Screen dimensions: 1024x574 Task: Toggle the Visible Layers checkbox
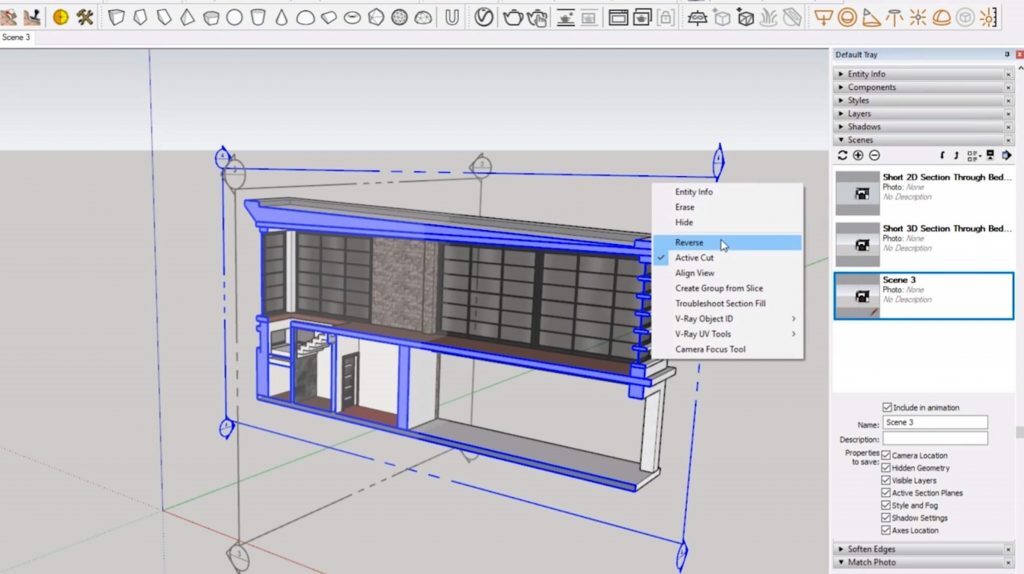click(886, 480)
